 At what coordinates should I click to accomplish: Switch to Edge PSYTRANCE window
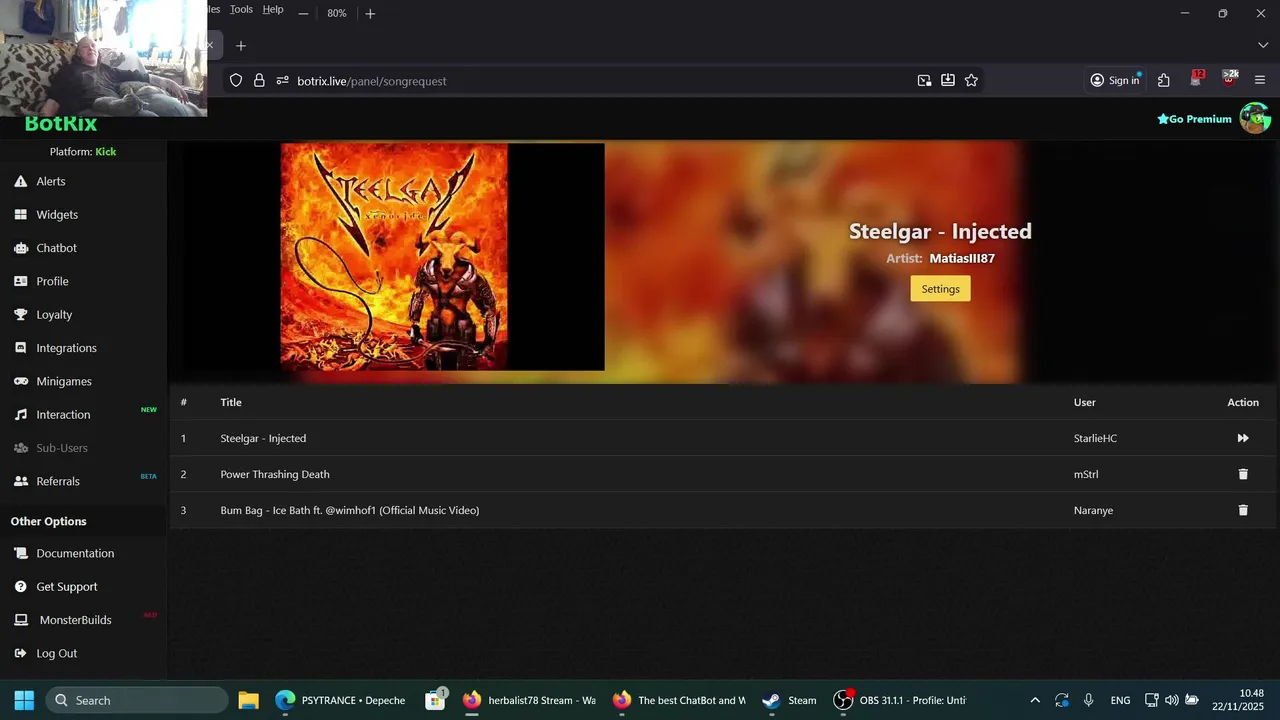(341, 700)
